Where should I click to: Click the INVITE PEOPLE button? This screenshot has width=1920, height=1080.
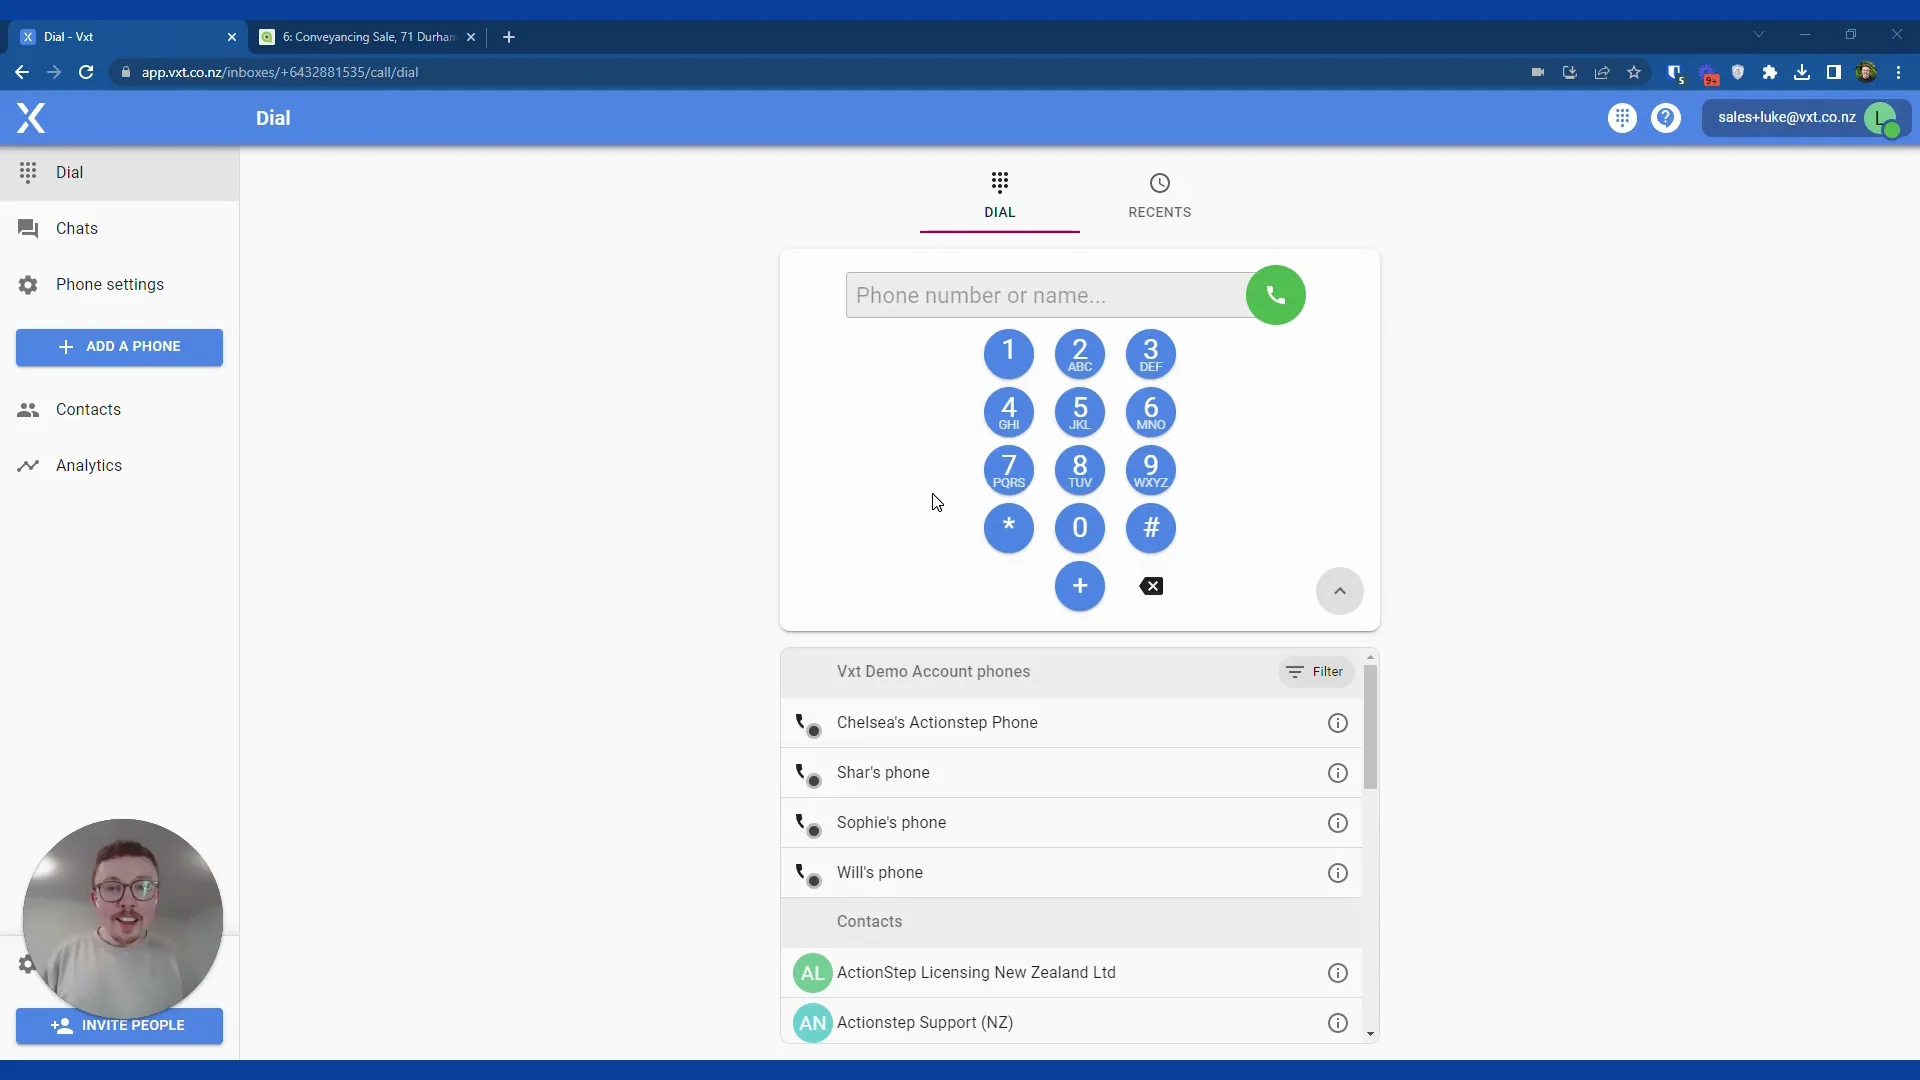(119, 1025)
